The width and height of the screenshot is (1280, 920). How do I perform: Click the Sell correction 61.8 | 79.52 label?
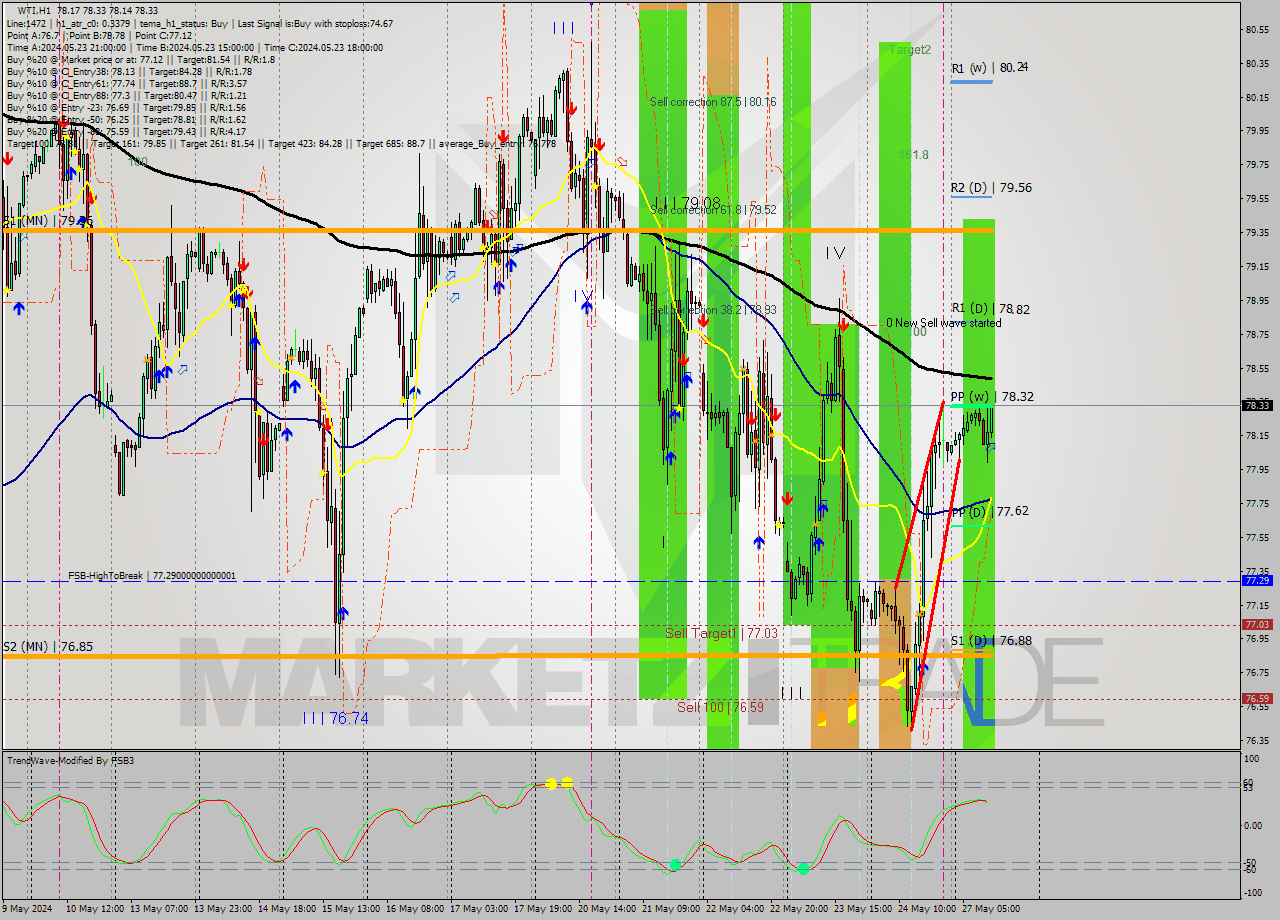pos(712,209)
